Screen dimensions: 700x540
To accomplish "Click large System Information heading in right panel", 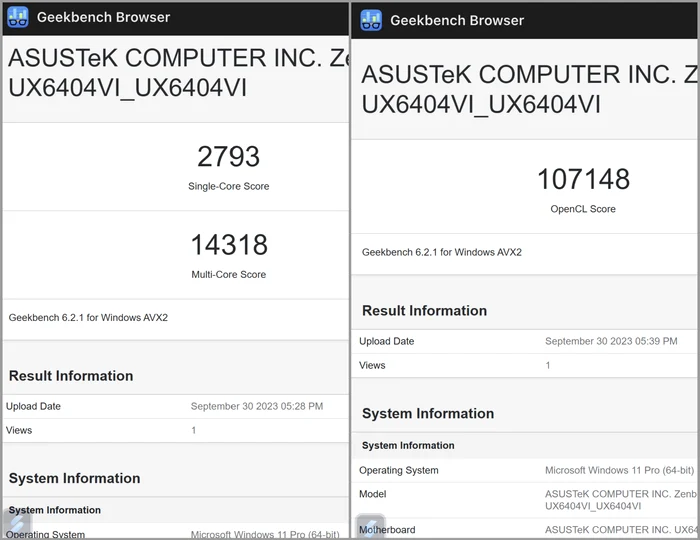I will coord(428,414).
